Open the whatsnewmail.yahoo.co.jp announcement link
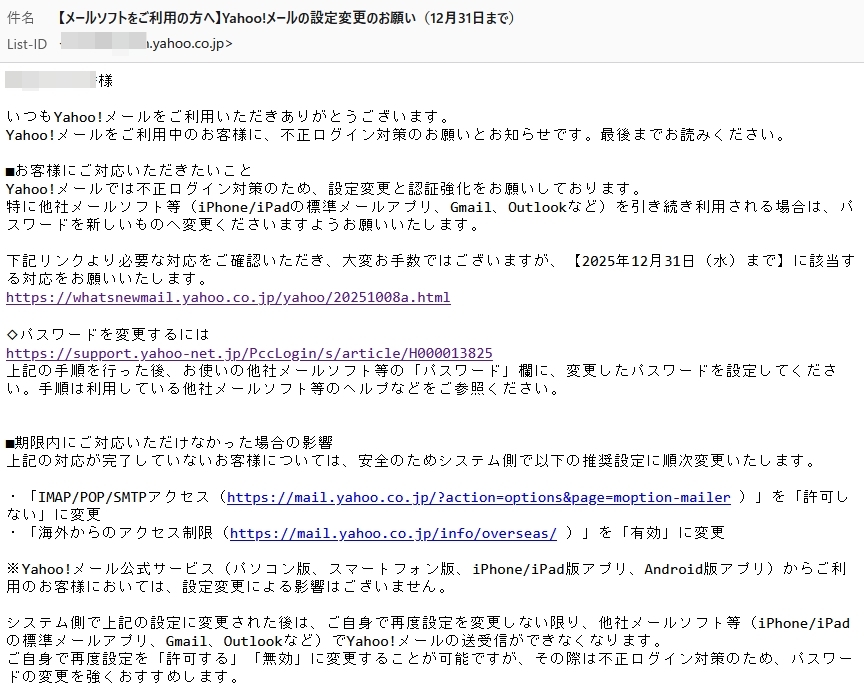 coord(228,297)
